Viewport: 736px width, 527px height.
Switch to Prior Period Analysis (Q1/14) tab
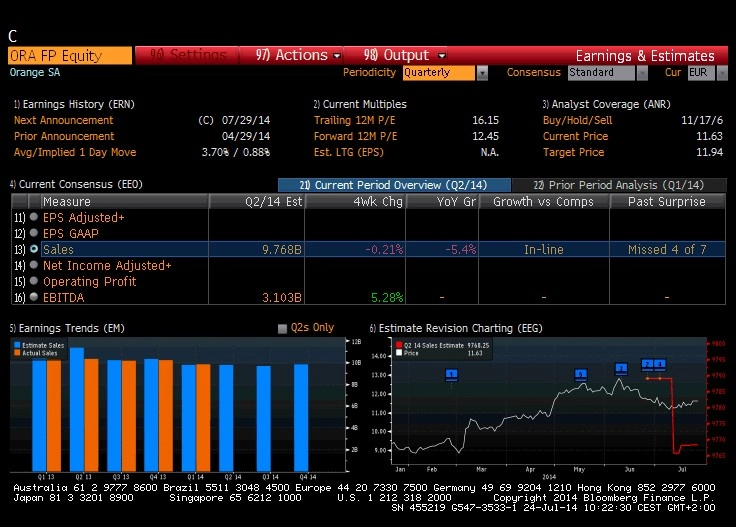click(x=619, y=185)
